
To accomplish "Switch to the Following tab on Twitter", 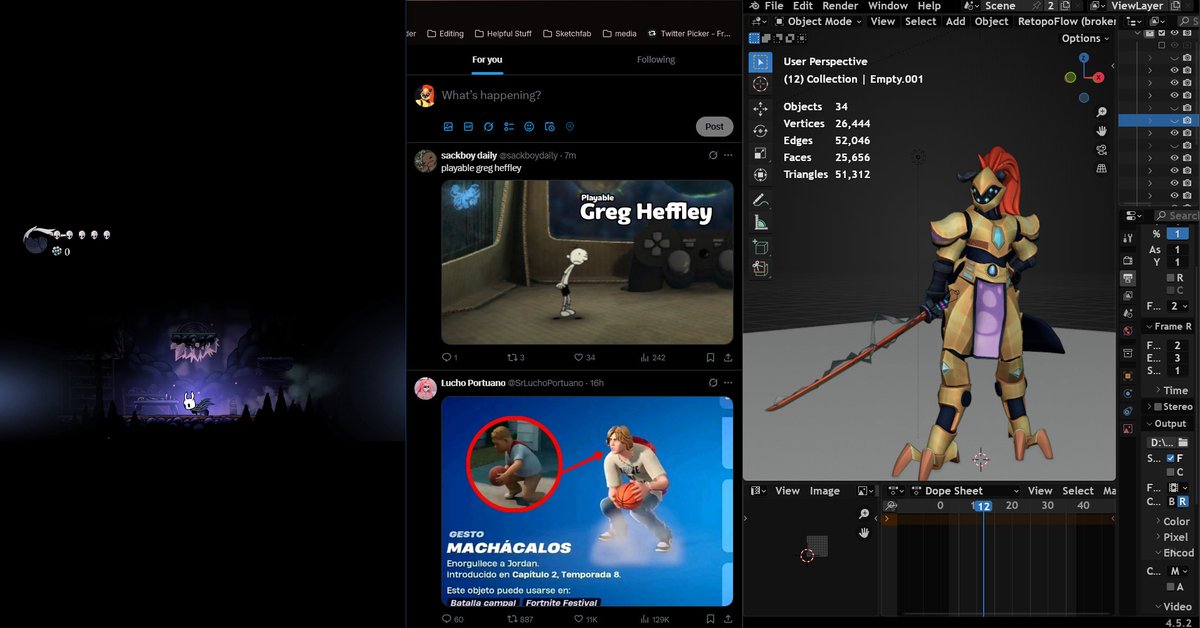I will (656, 59).
